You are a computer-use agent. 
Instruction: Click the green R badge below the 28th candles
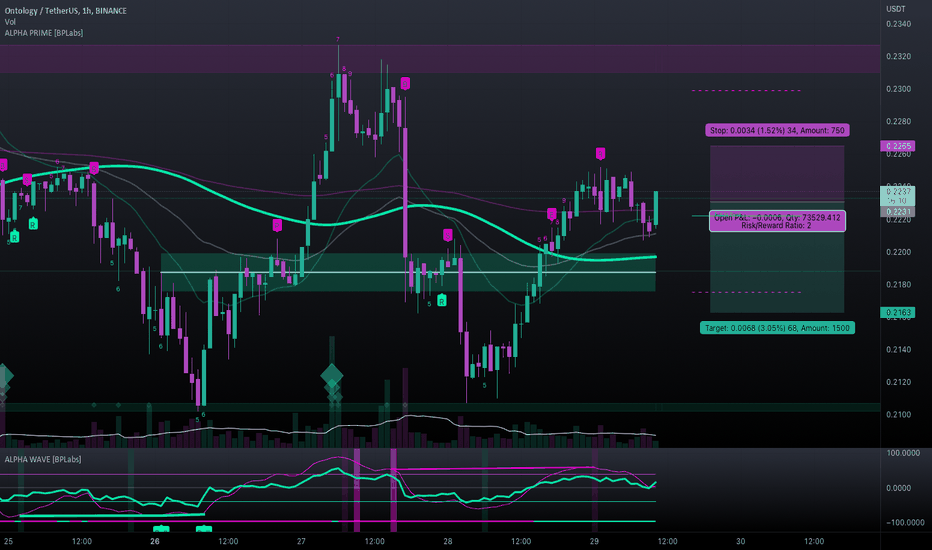point(442,301)
